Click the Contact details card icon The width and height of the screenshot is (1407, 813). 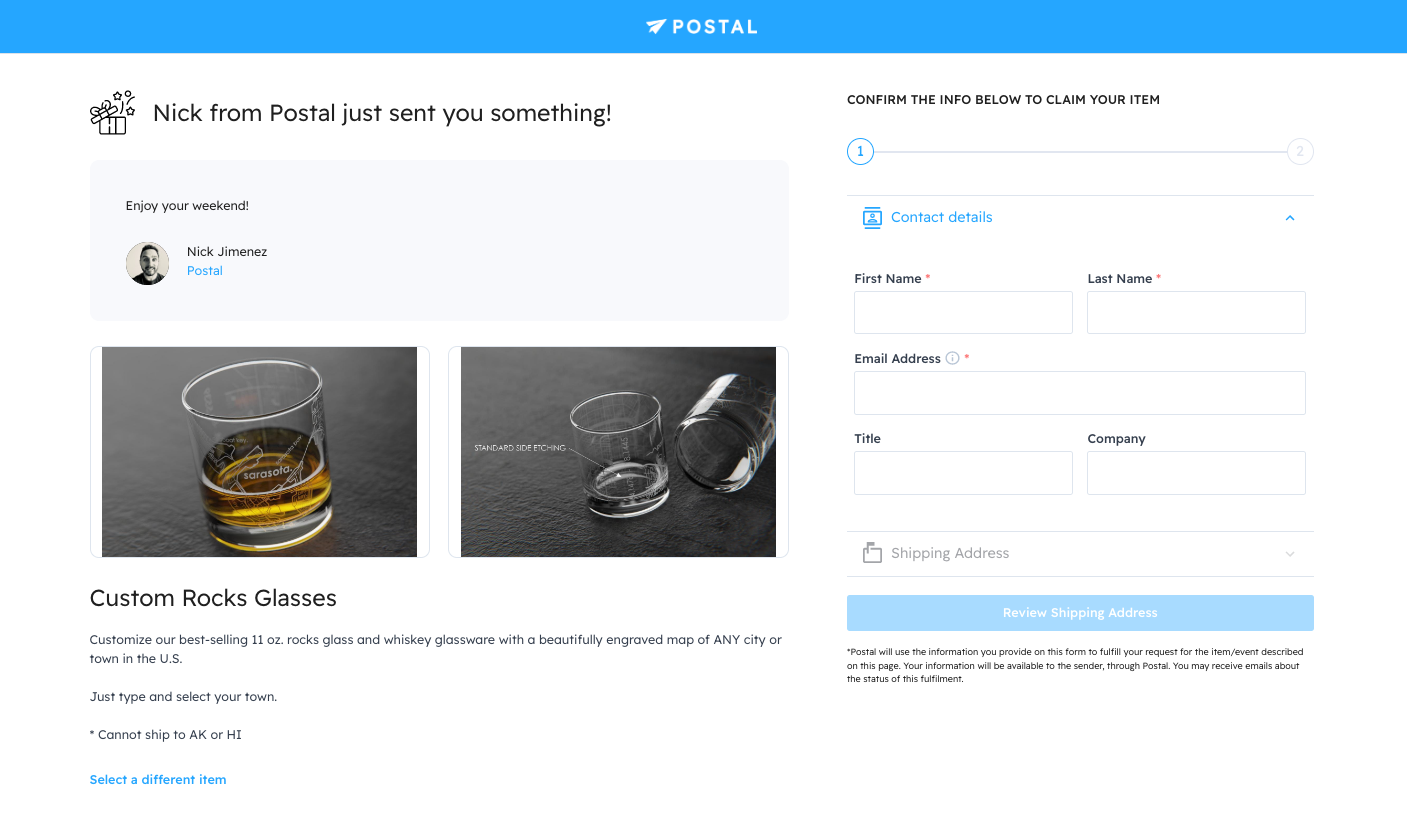tap(872, 218)
